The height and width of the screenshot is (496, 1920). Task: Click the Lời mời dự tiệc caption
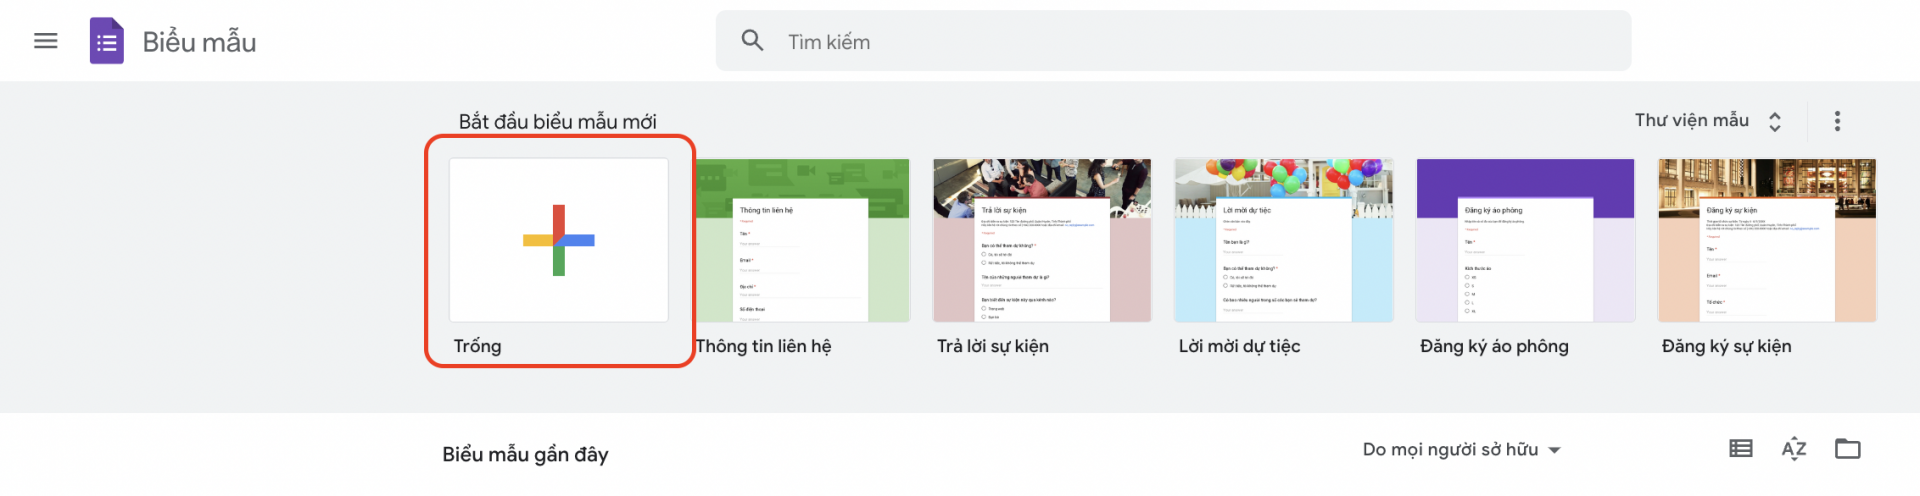1239,346
